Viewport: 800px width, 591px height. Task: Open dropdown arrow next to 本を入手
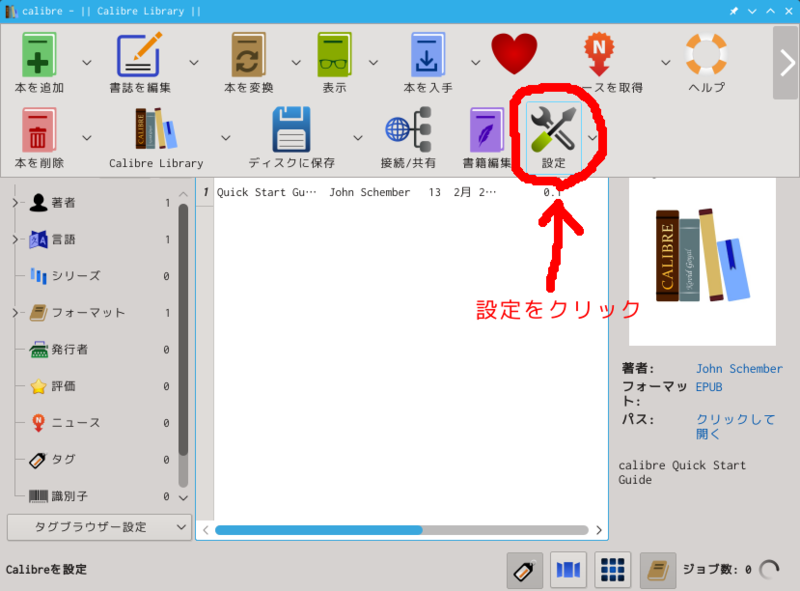click(x=476, y=62)
